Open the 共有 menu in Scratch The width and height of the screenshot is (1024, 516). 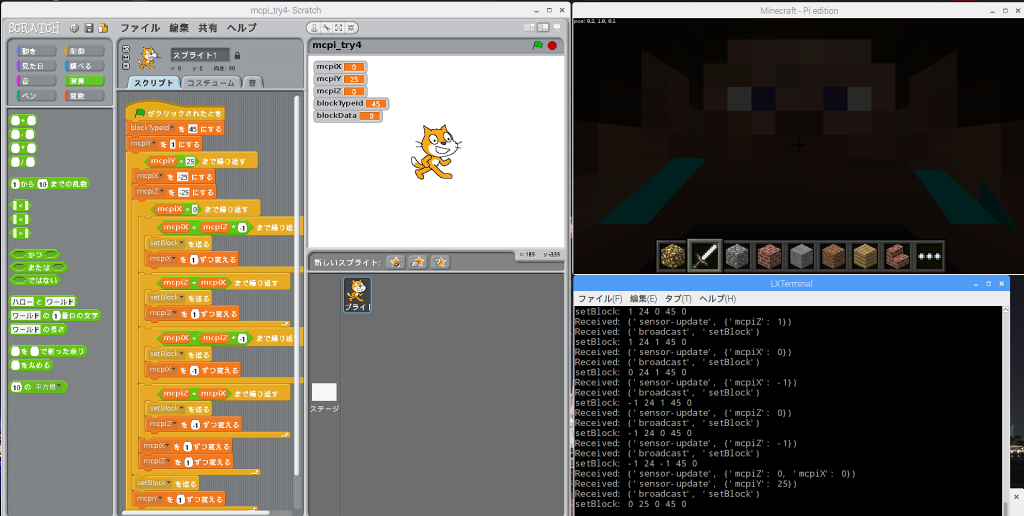(x=208, y=28)
